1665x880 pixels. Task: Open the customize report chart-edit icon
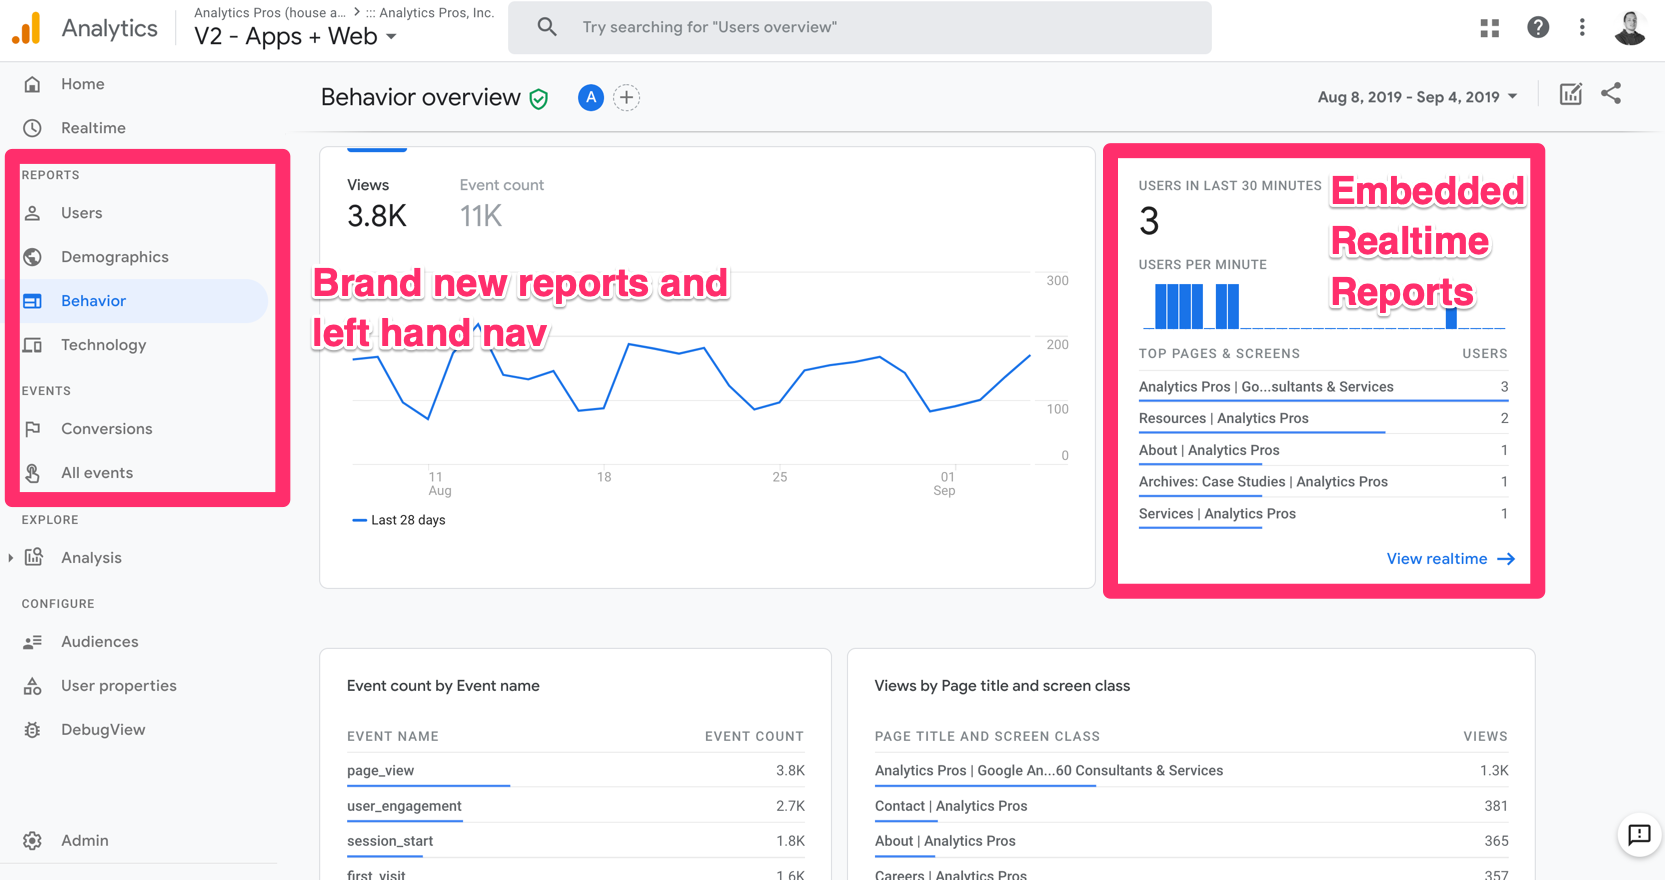[1571, 94]
